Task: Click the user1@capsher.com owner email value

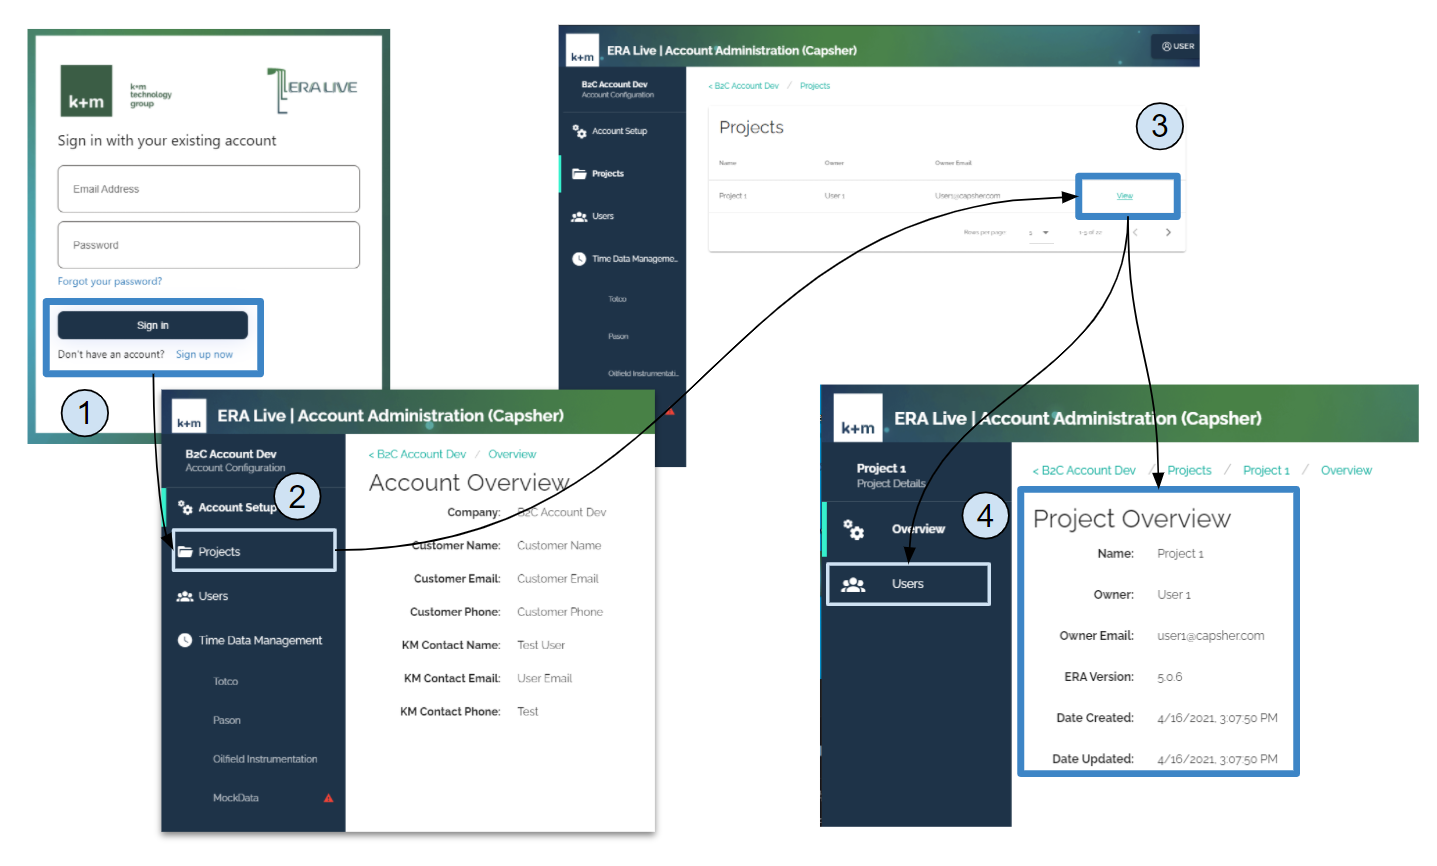Action: tap(1210, 636)
